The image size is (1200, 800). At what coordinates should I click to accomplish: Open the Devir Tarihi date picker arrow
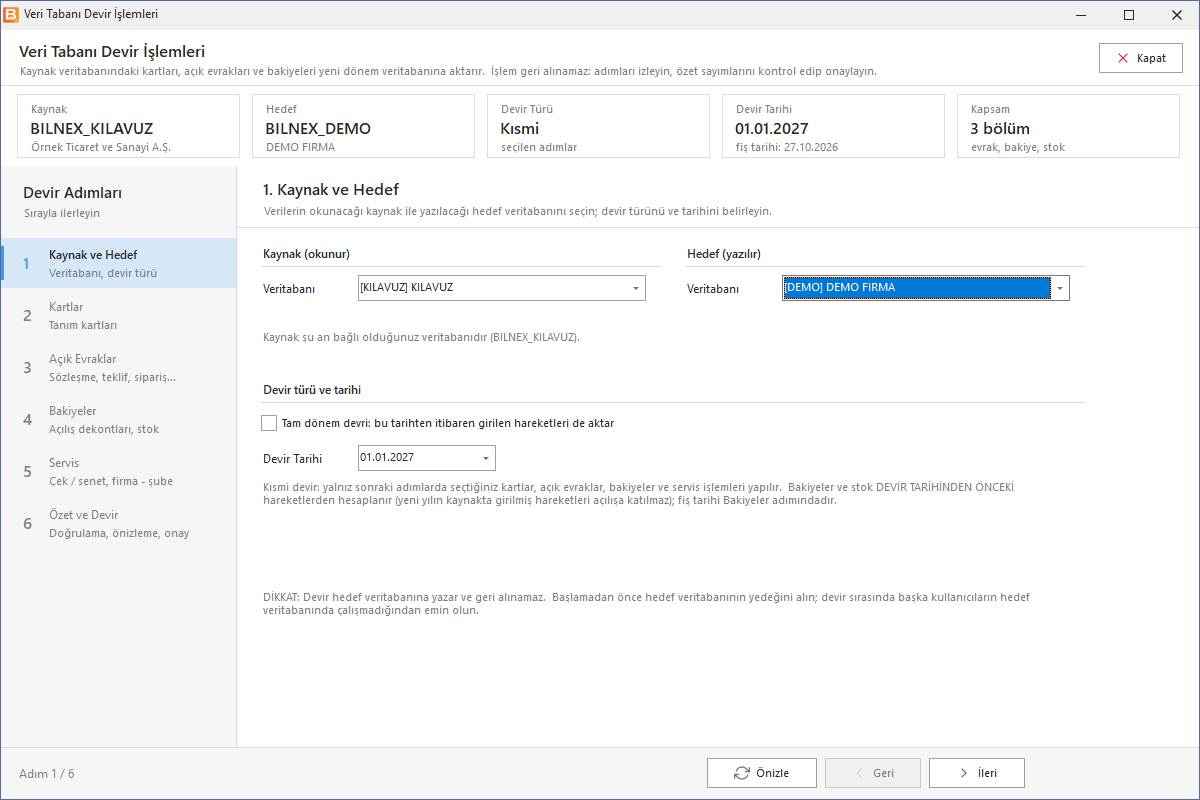click(486, 458)
